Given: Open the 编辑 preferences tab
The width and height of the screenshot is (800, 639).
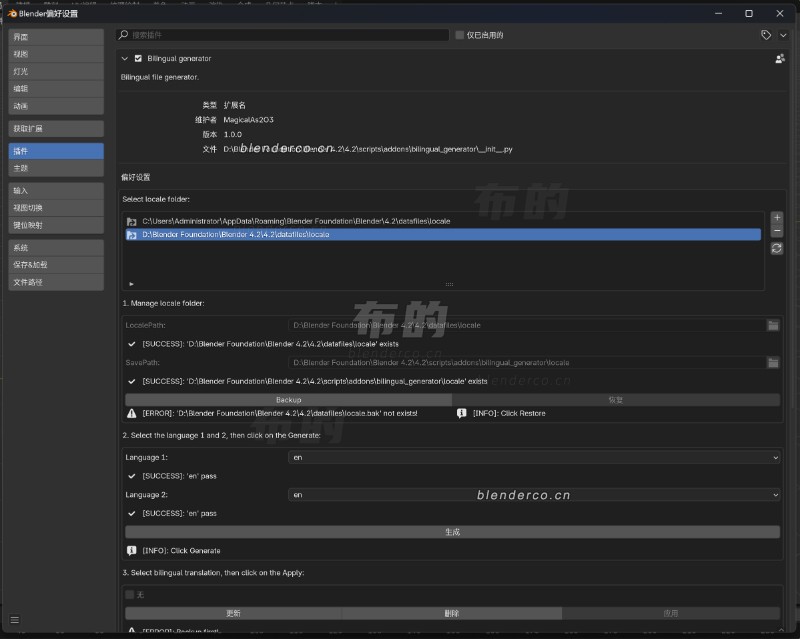Looking at the screenshot, I should 56,89.
